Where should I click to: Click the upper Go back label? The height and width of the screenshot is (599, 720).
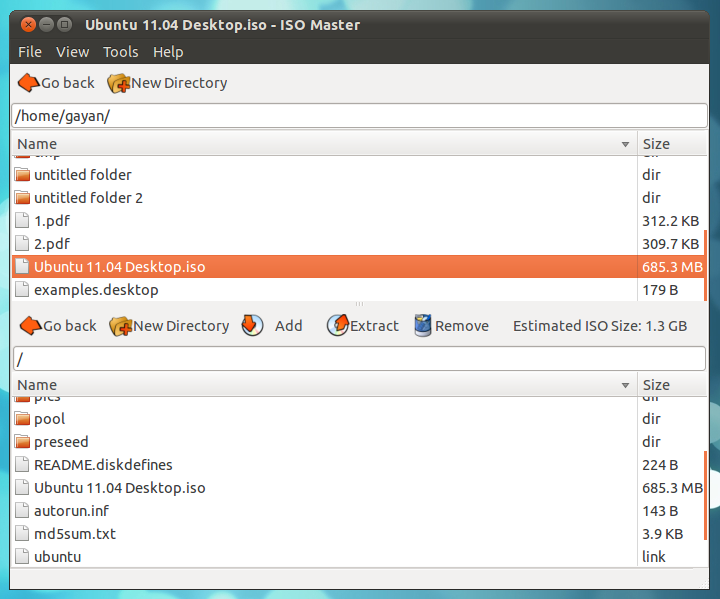[68, 83]
